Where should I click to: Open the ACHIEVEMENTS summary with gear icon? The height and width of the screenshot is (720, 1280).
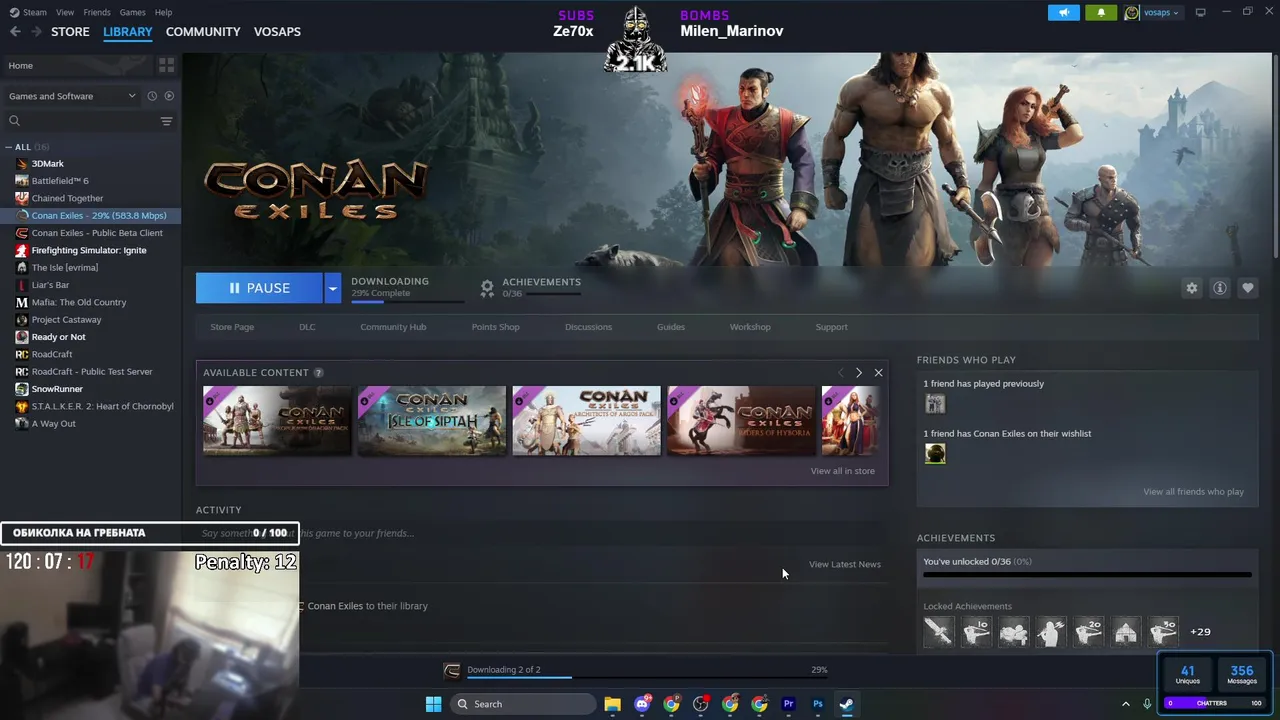coord(530,288)
